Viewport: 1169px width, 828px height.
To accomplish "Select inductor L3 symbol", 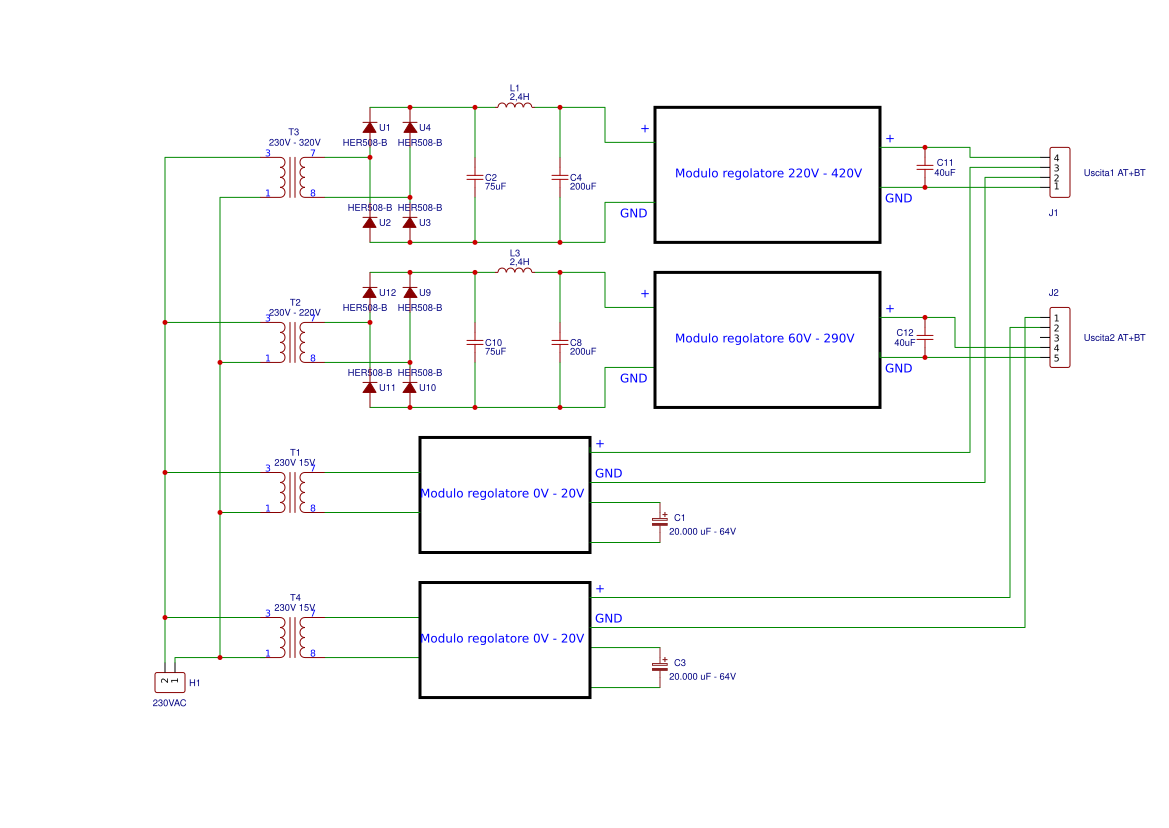I will coord(516,272).
